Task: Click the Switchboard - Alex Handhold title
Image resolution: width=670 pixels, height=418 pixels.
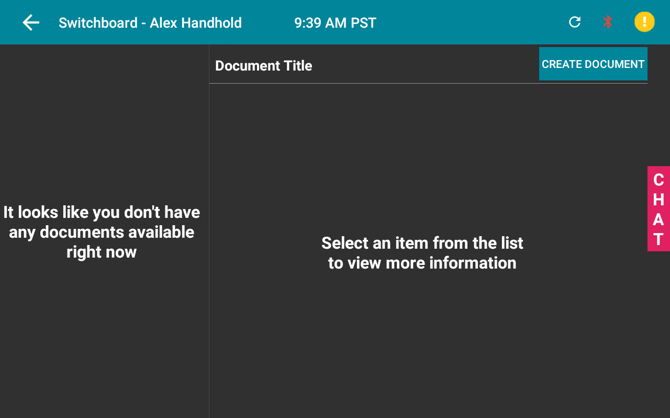Action: coord(150,23)
